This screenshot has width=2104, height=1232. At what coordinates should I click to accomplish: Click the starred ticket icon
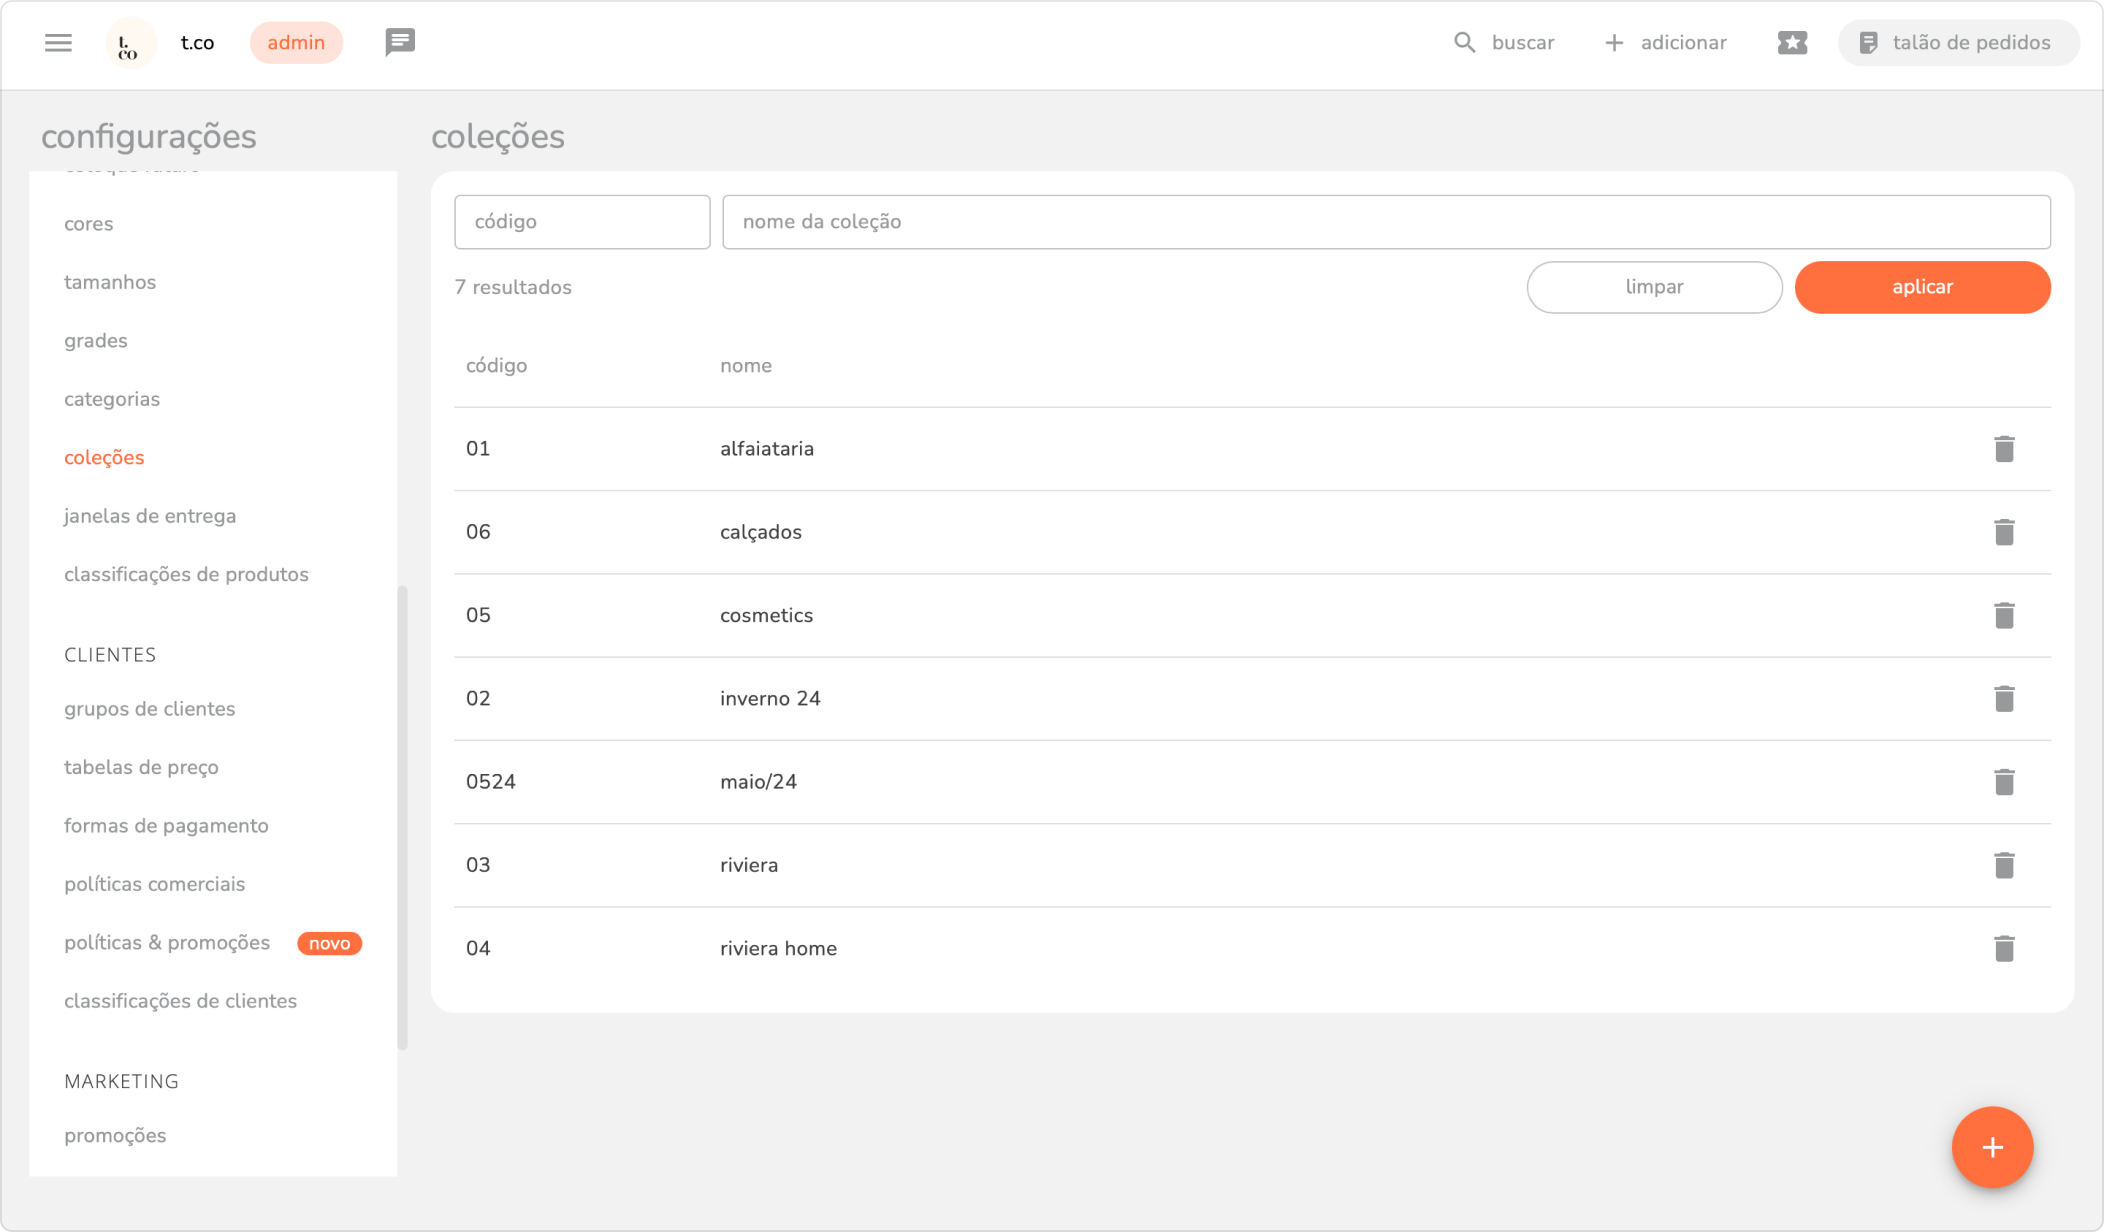tap(1792, 43)
